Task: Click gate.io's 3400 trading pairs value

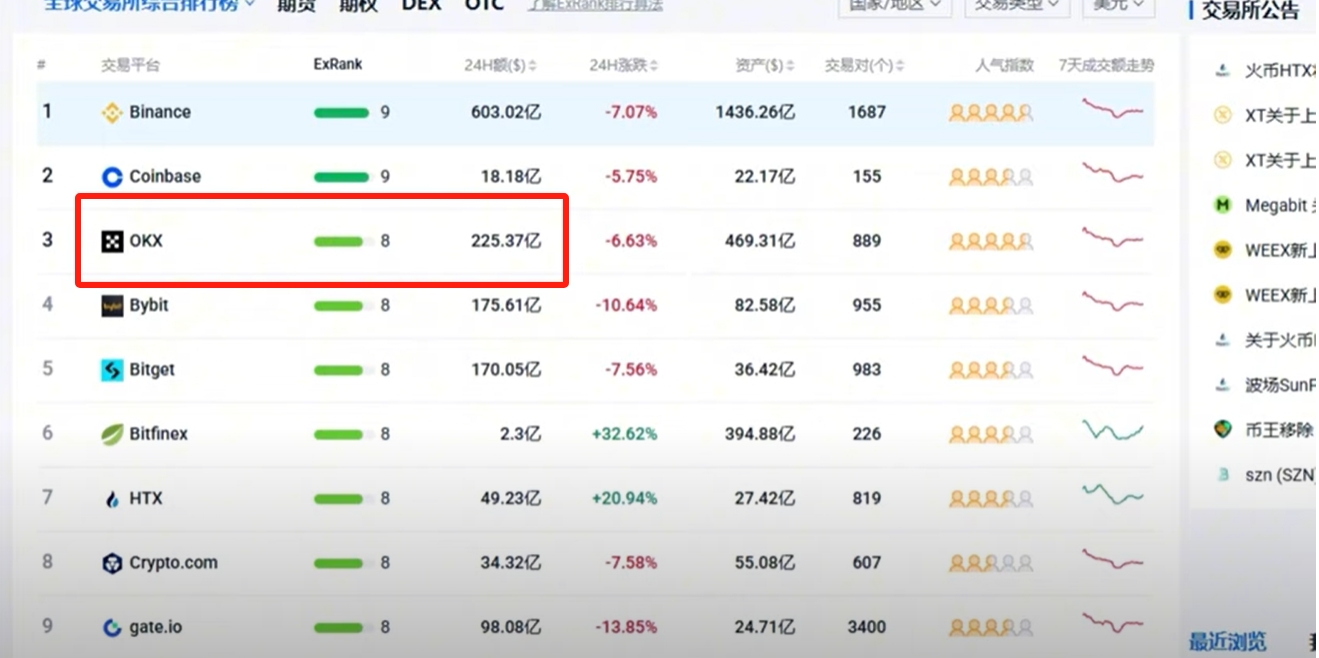Action: pyautogui.click(x=866, y=628)
